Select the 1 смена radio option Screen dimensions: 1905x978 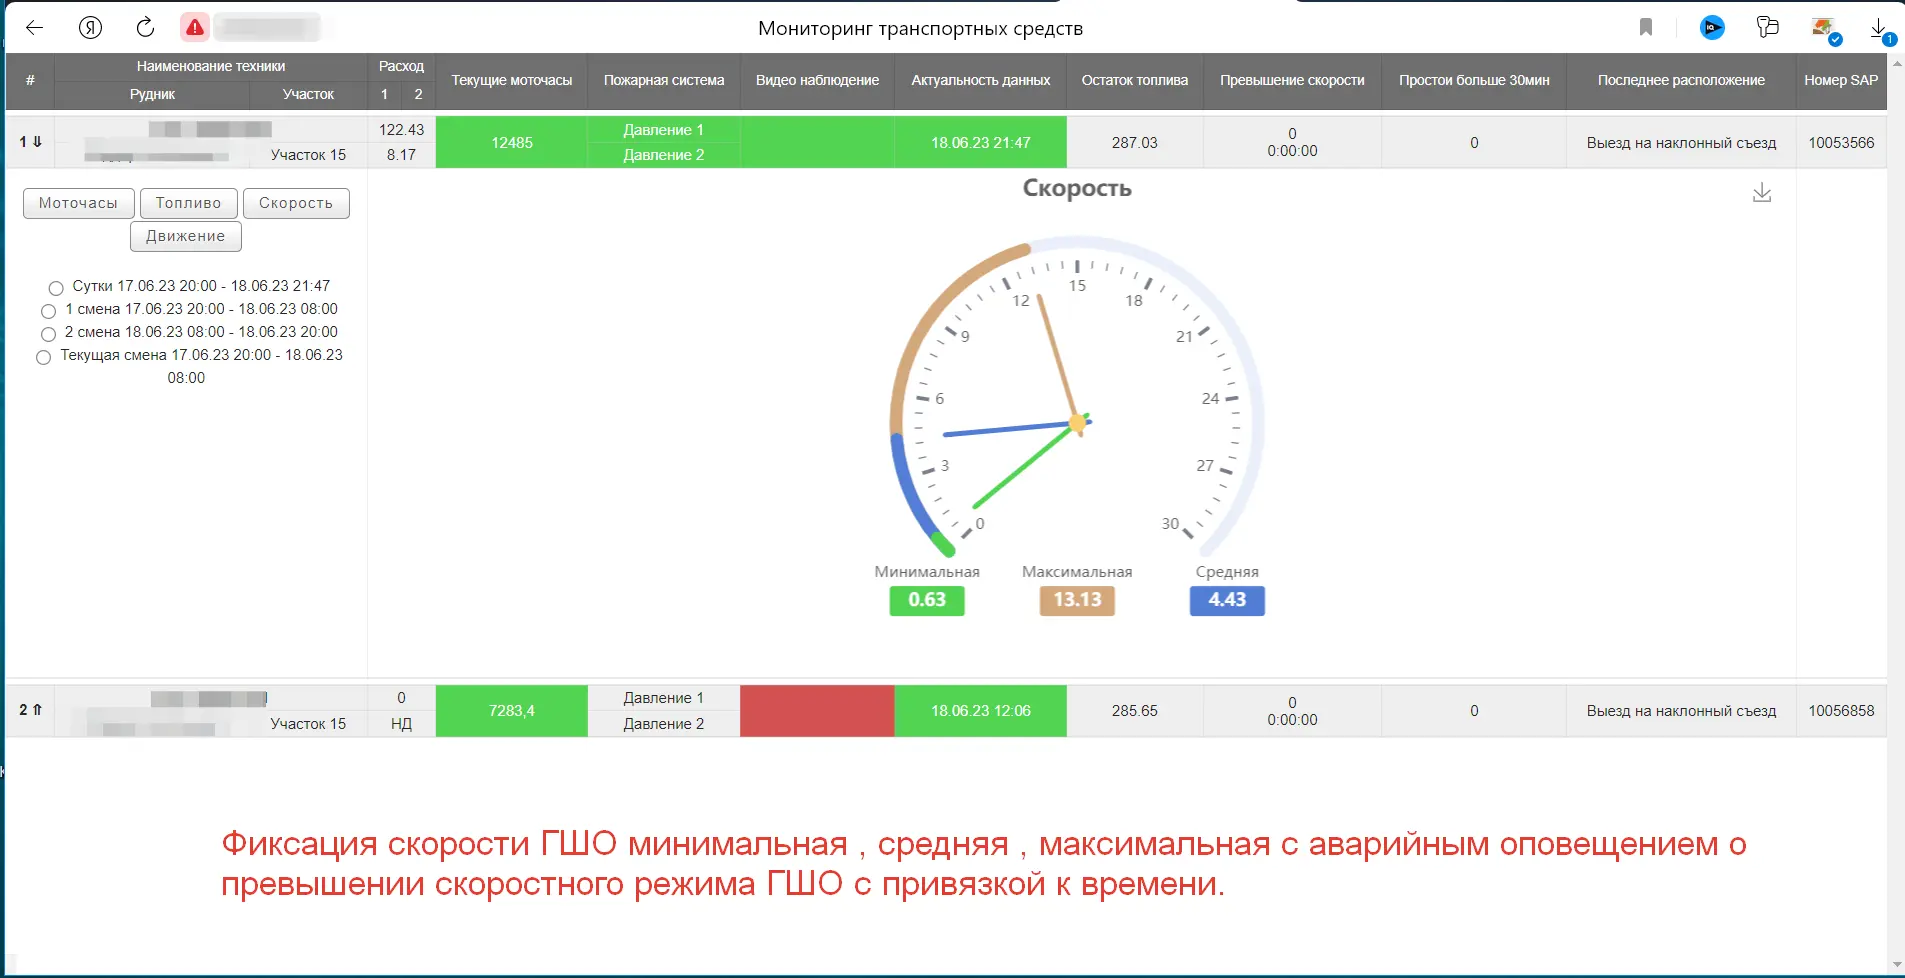tap(48, 311)
